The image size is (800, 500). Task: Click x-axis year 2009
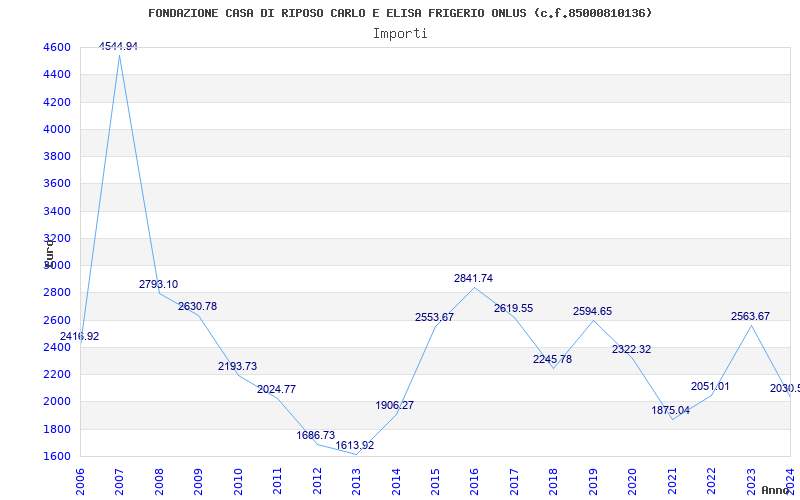coord(198,482)
